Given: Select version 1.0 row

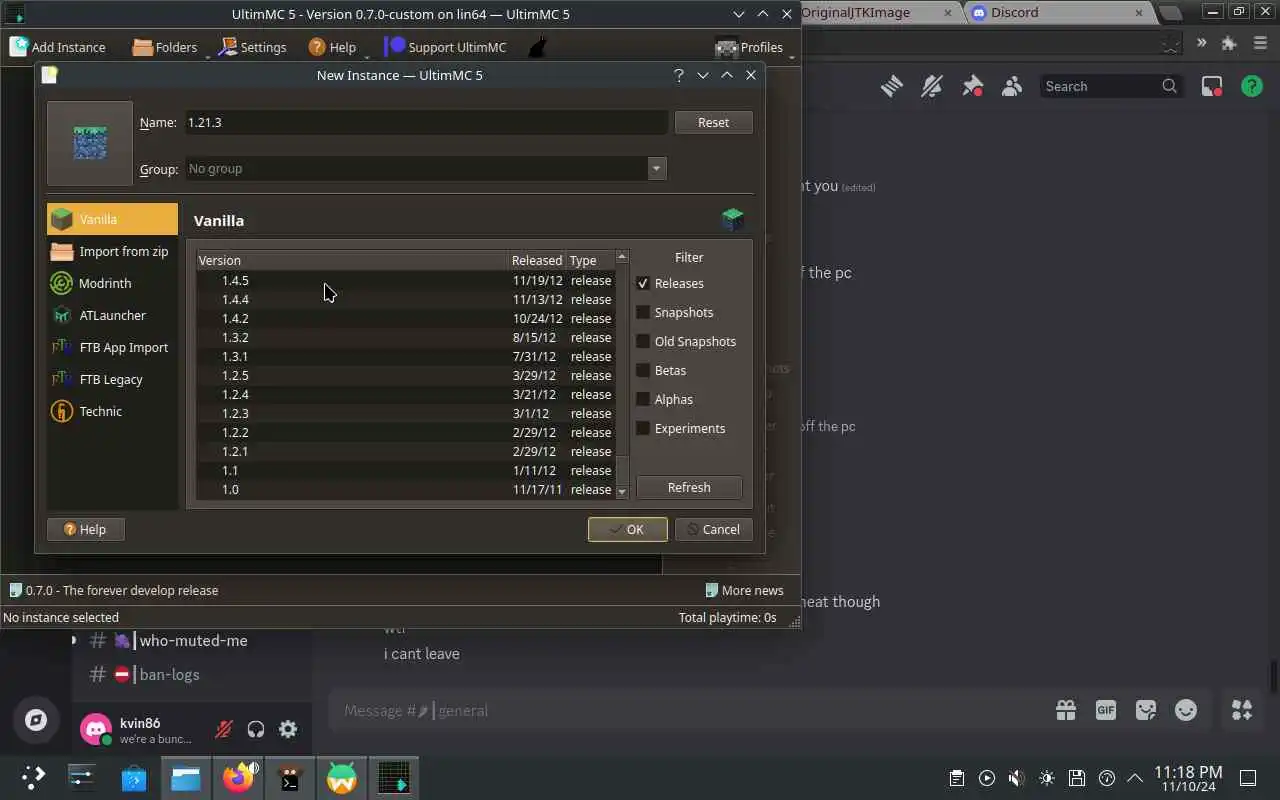Looking at the screenshot, I should (x=405, y=489).
